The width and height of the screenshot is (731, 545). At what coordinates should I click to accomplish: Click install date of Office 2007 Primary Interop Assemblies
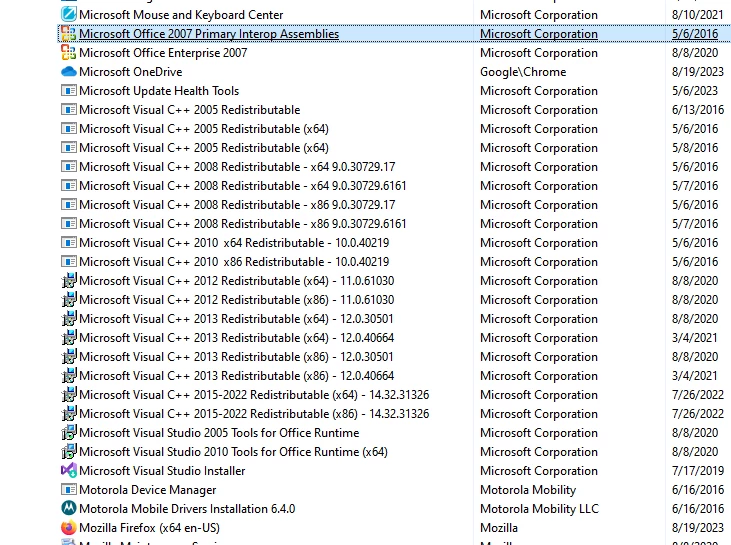[695, 34]
